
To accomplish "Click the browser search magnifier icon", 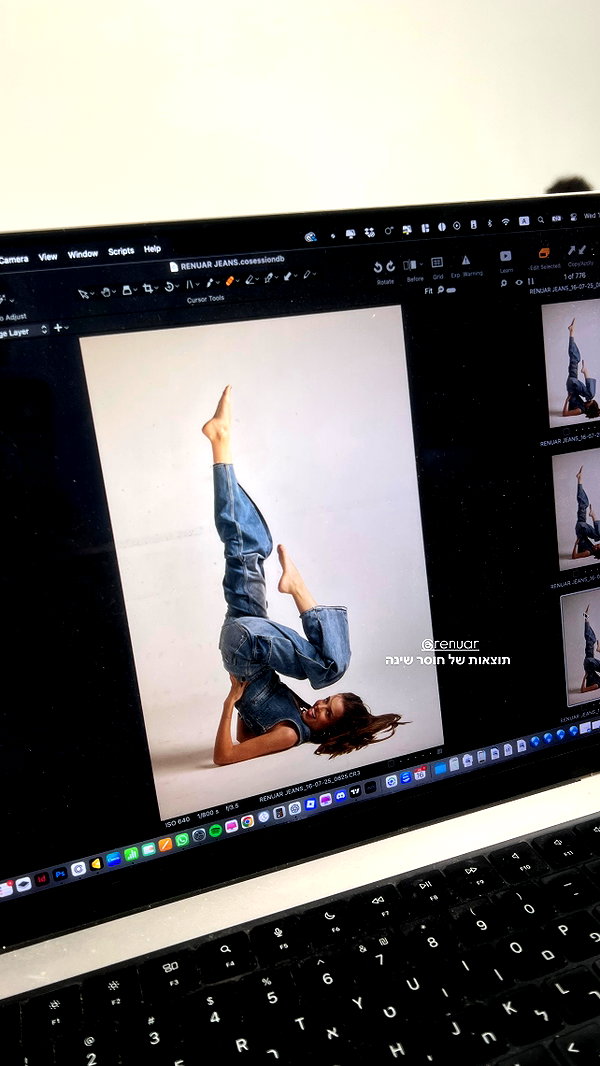I will [504, 283].
